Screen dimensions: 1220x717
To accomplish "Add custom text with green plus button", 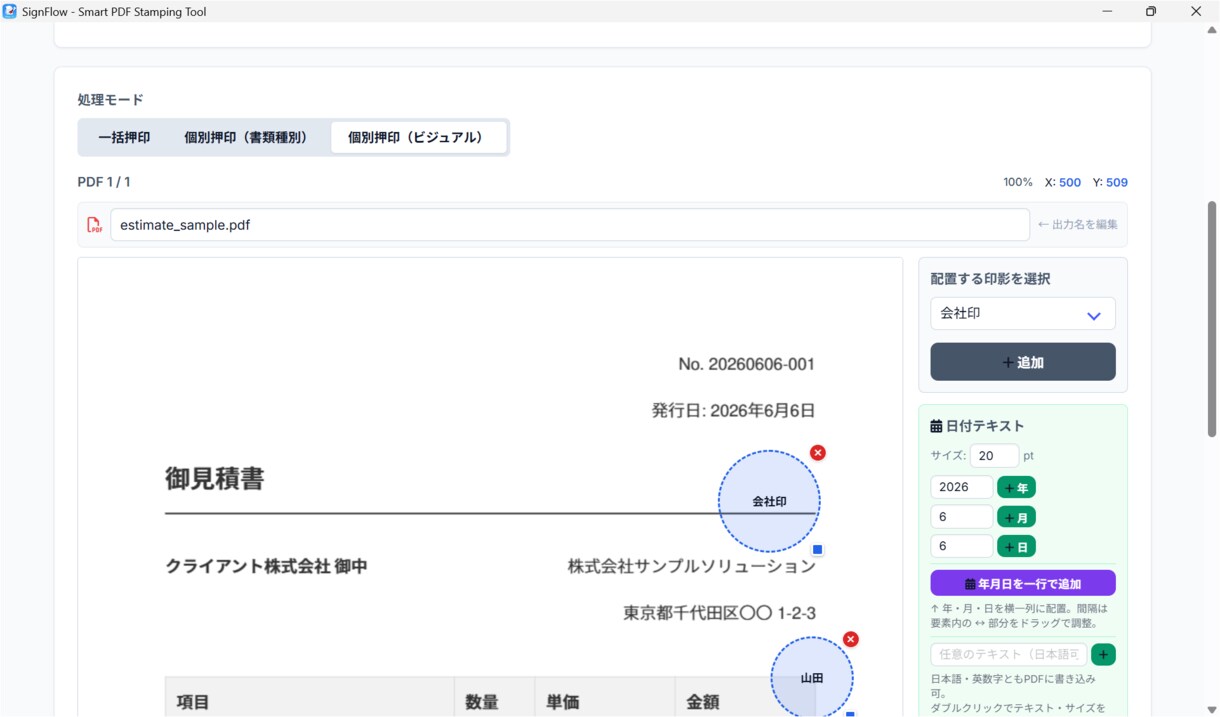I will click(x=1103, y=655).
